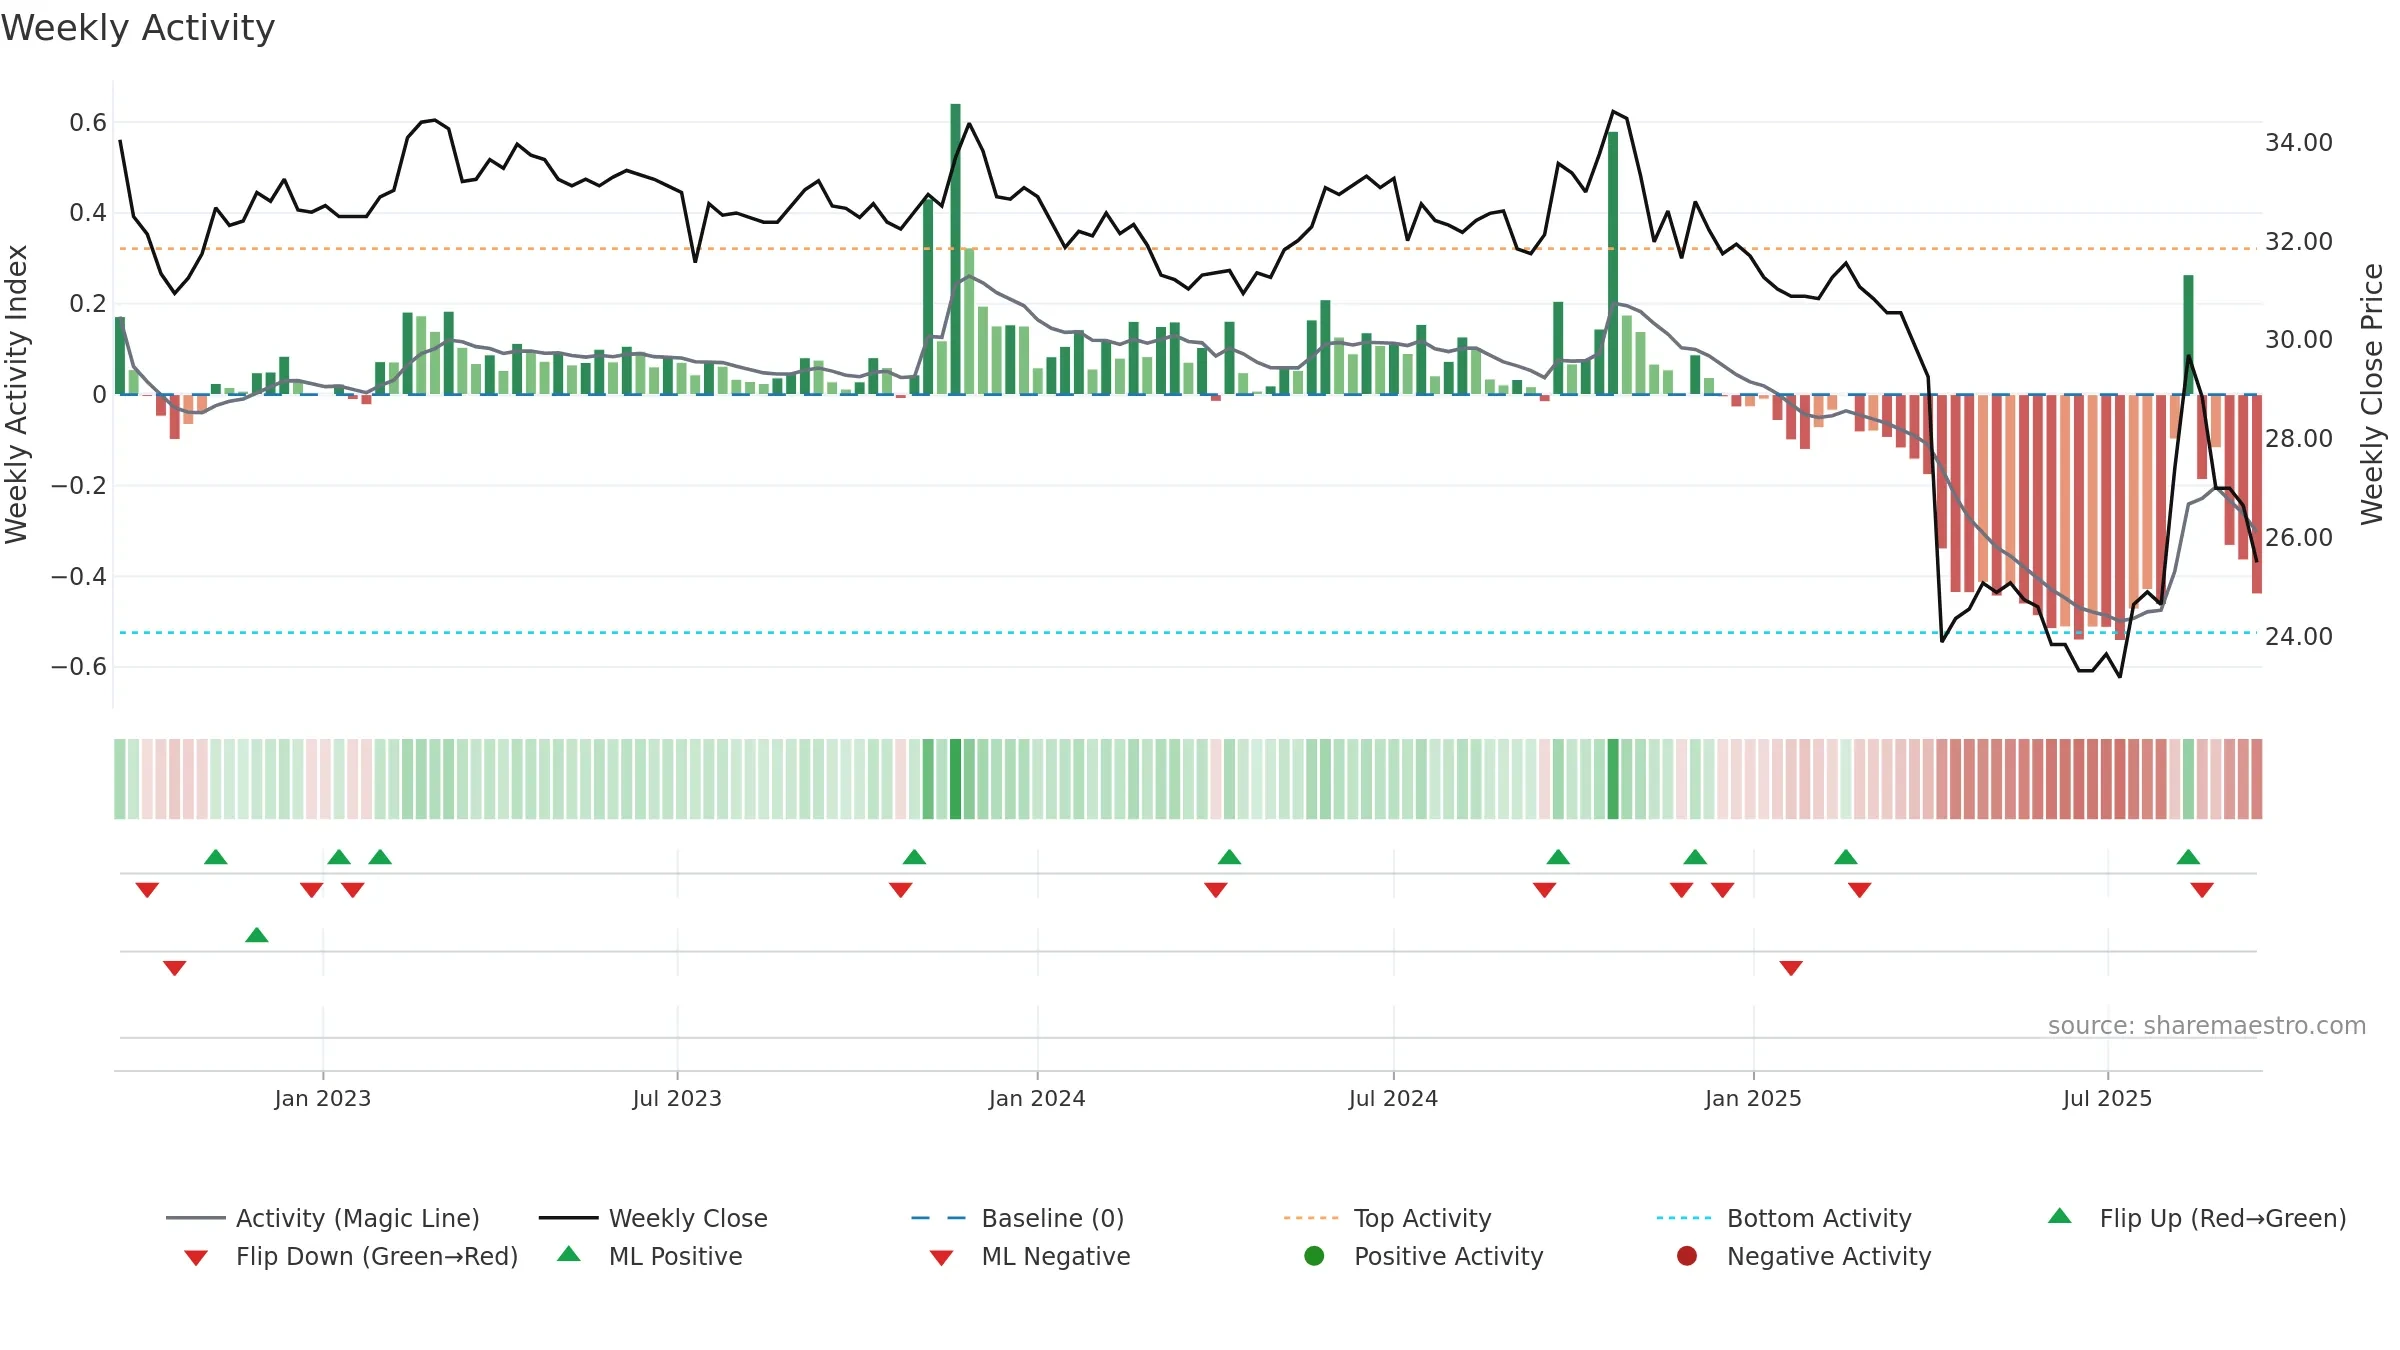Click the flip-down marker nearest July 2025
The height and width of the screenshot is (1350, 2400).
coord(2202,890)
